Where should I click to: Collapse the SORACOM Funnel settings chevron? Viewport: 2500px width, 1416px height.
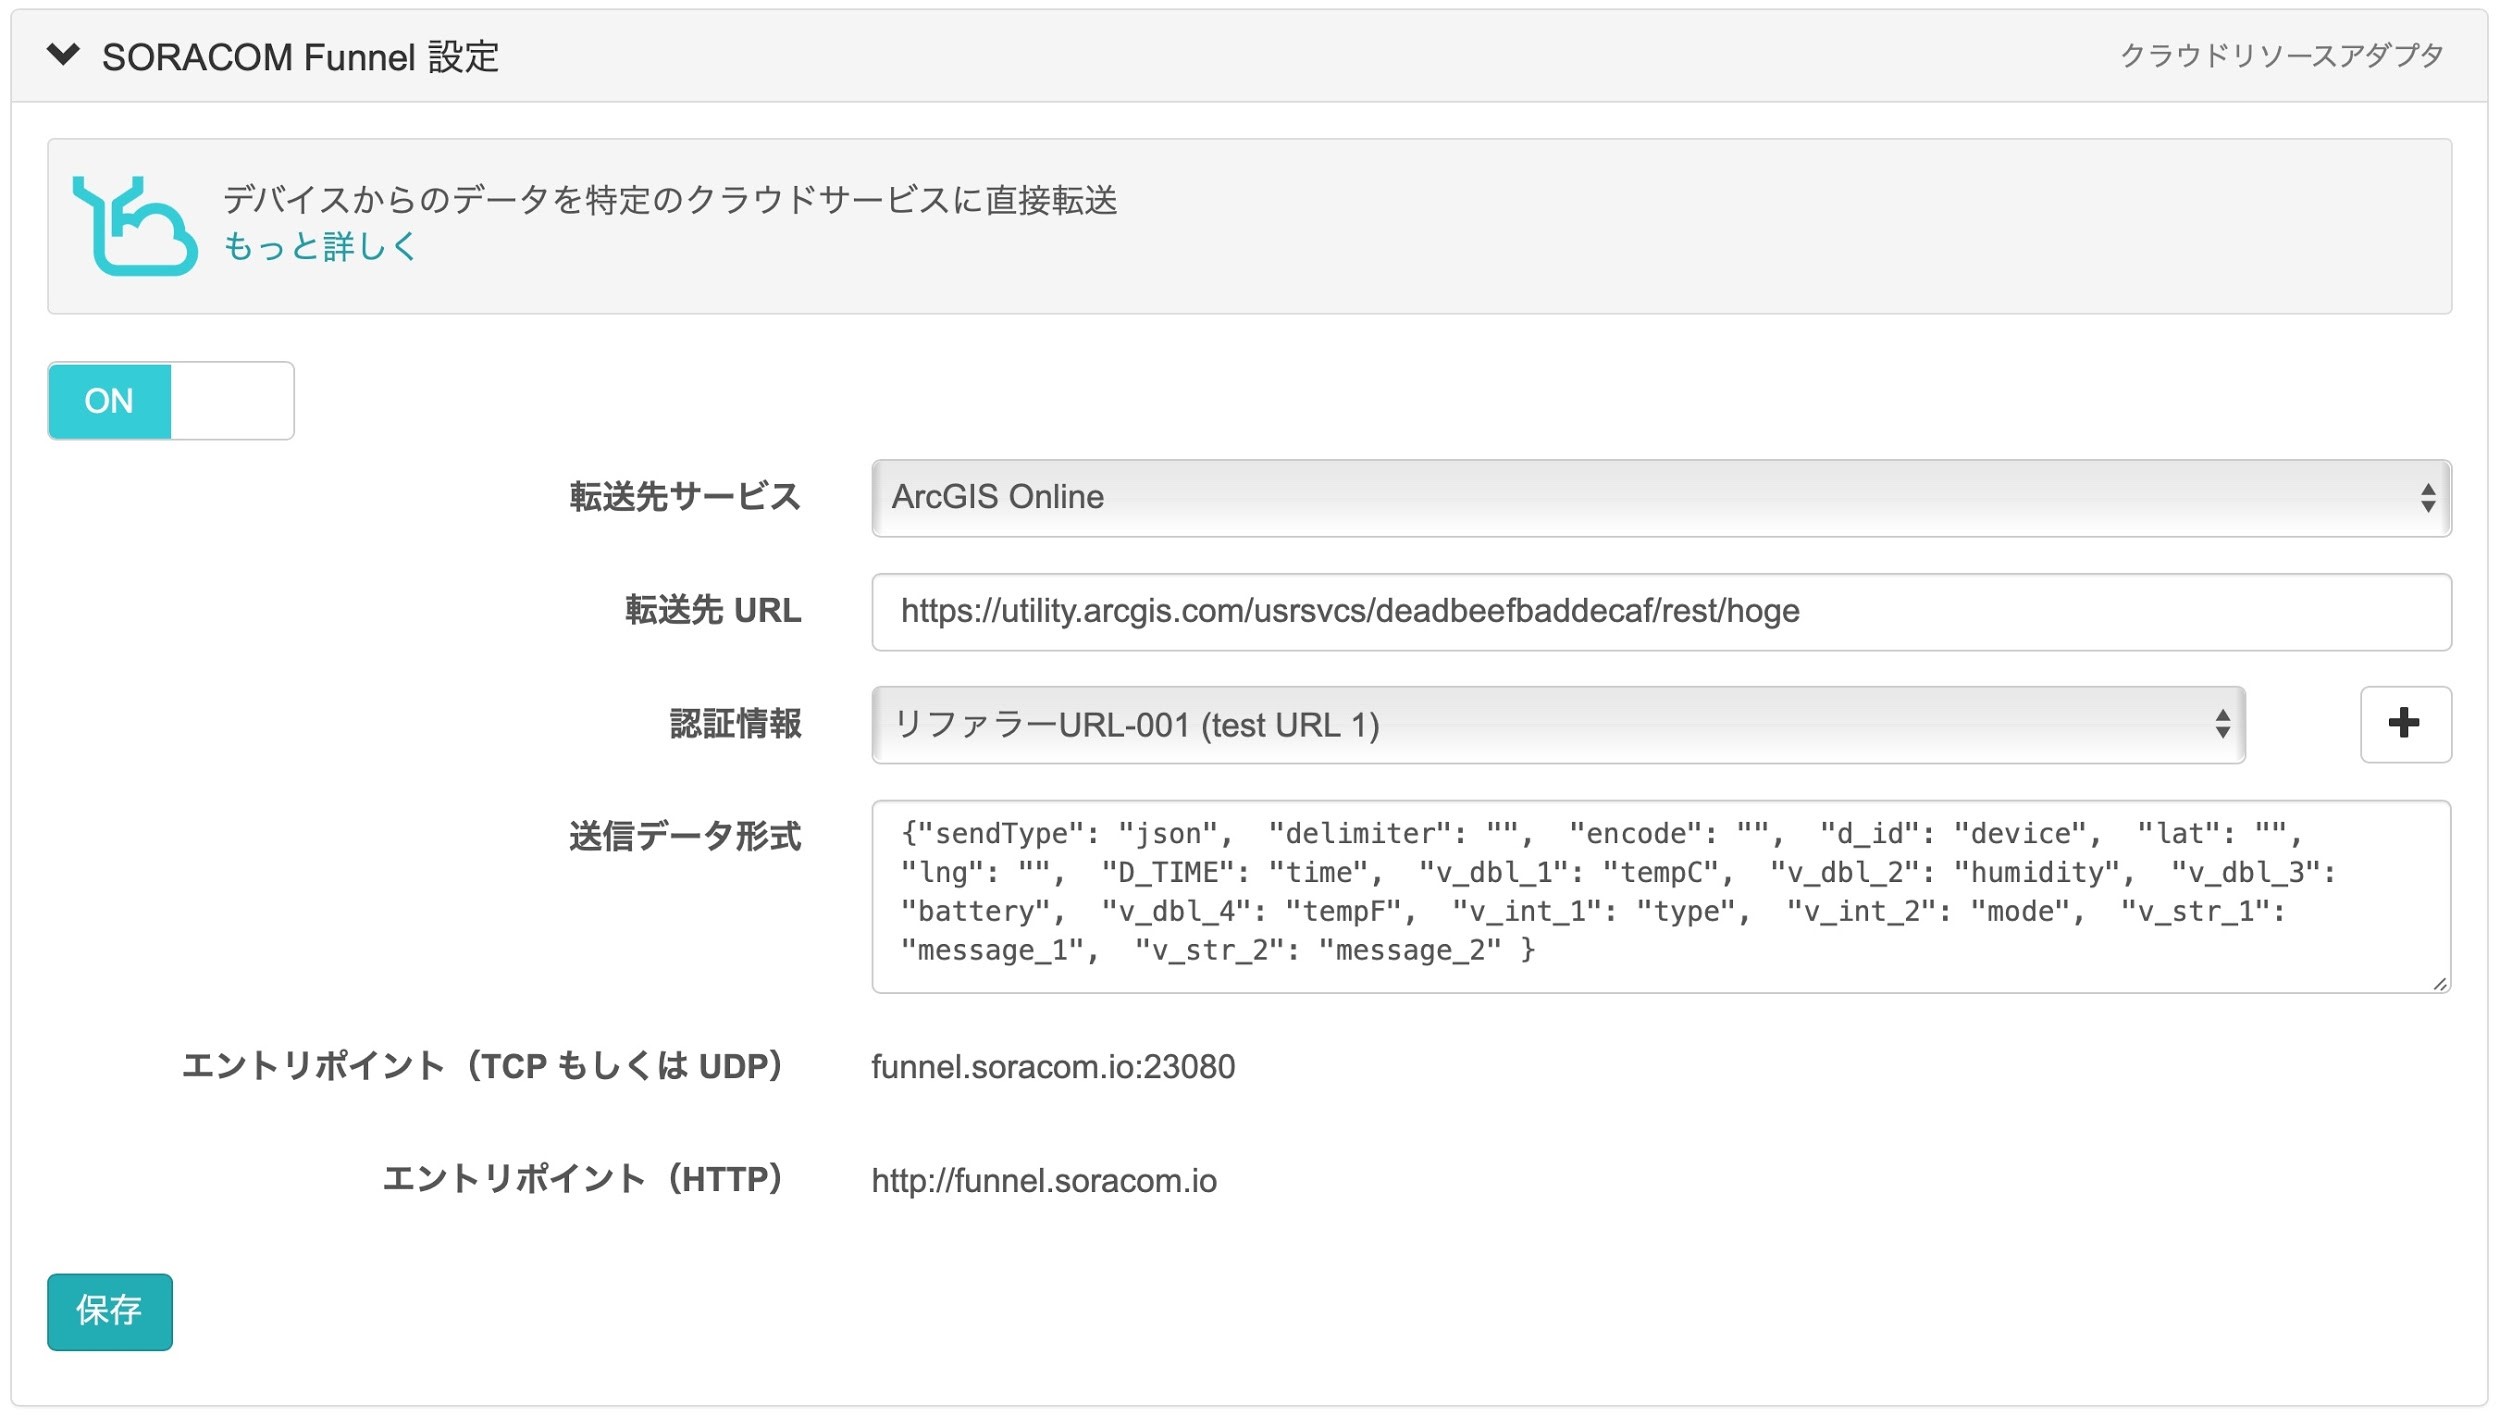point(63,55)
